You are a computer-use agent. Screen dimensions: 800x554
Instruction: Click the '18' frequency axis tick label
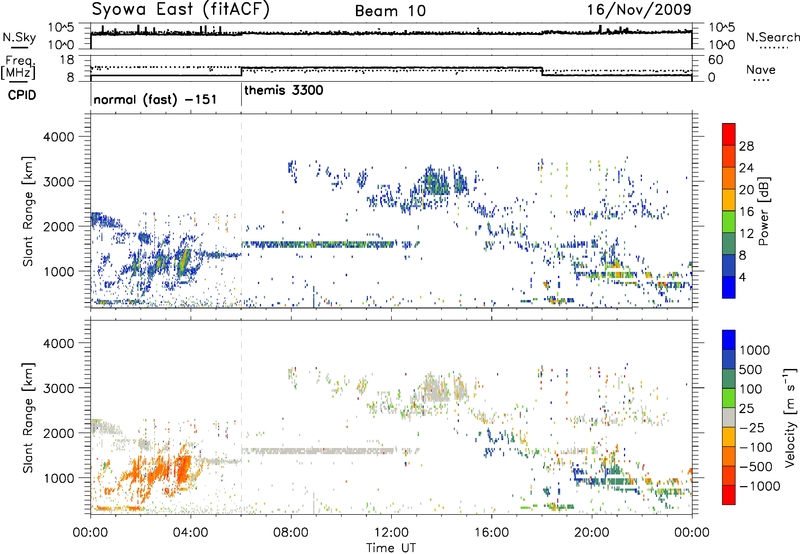click(x=67, y=60)
